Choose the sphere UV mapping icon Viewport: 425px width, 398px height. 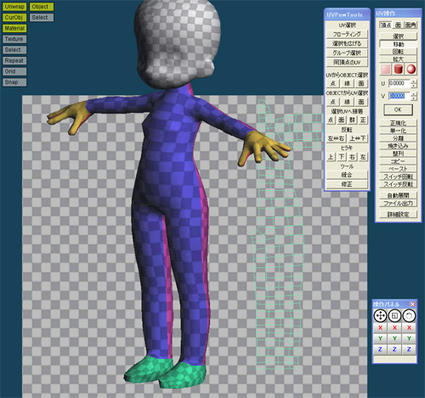click(x=411, y=70)
